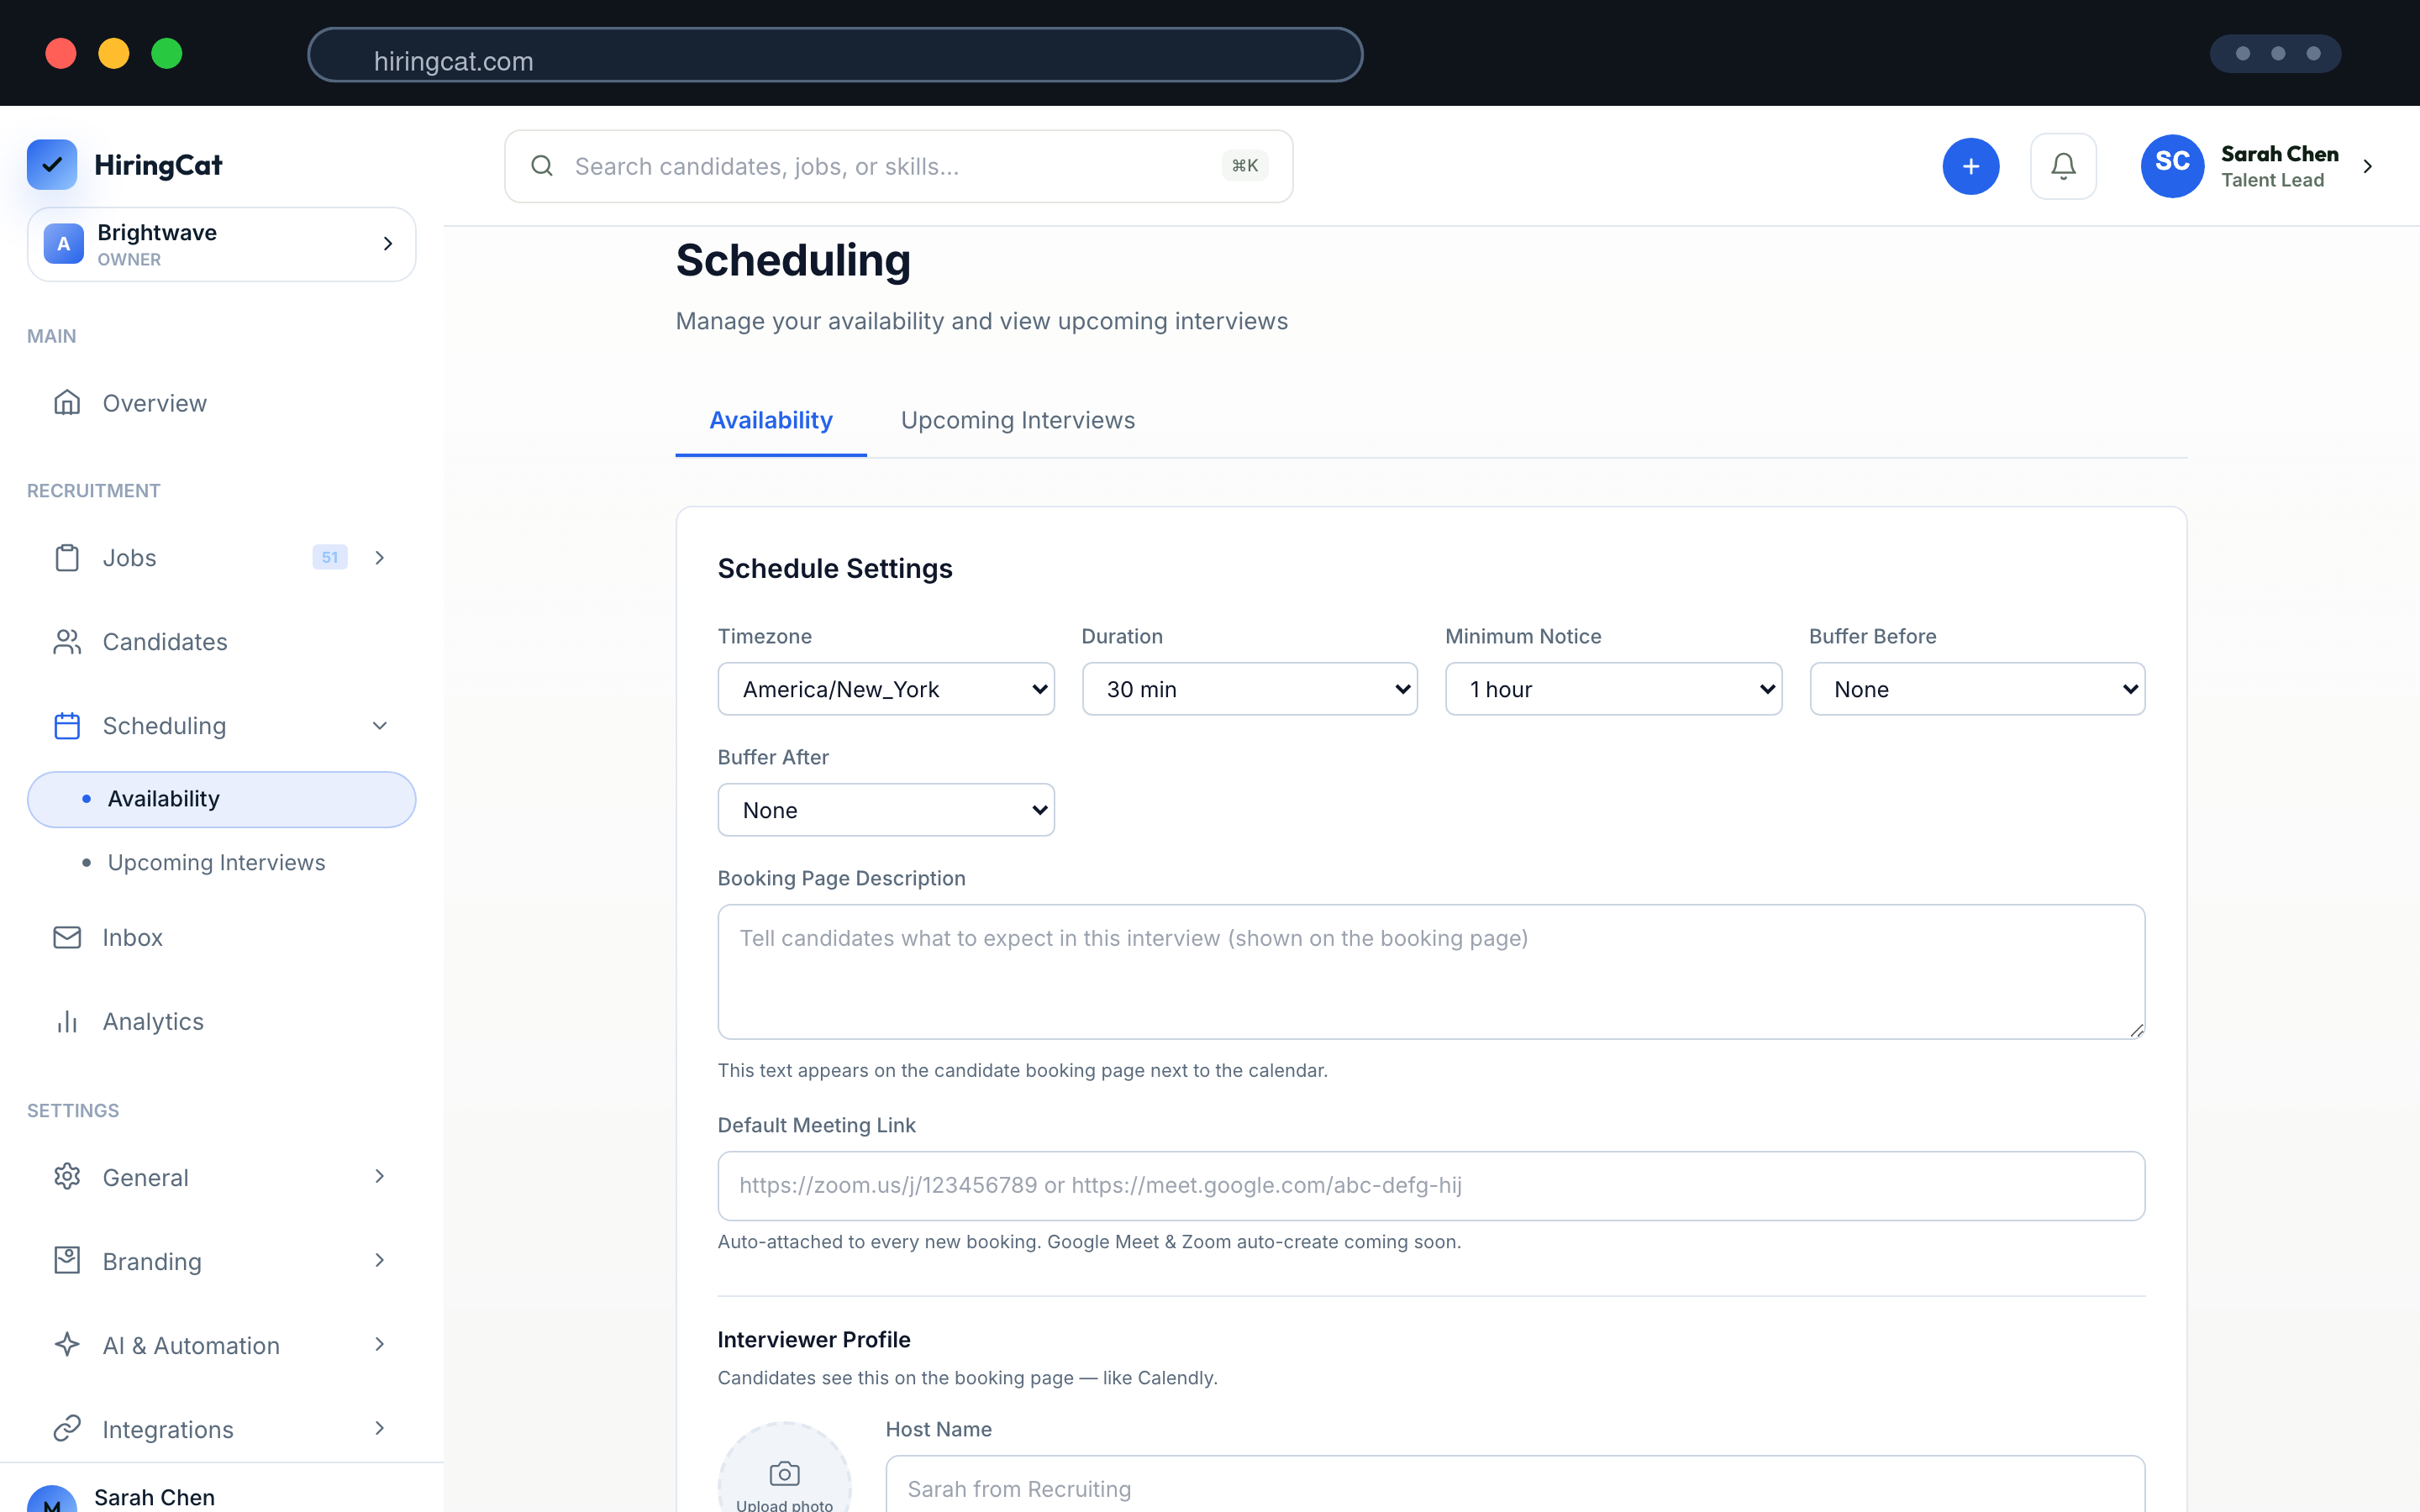Click the Upload photo camera icon
The height and width of the screenshot is (1512, 2420).
pyautogui.click(x=785, y=1473)
